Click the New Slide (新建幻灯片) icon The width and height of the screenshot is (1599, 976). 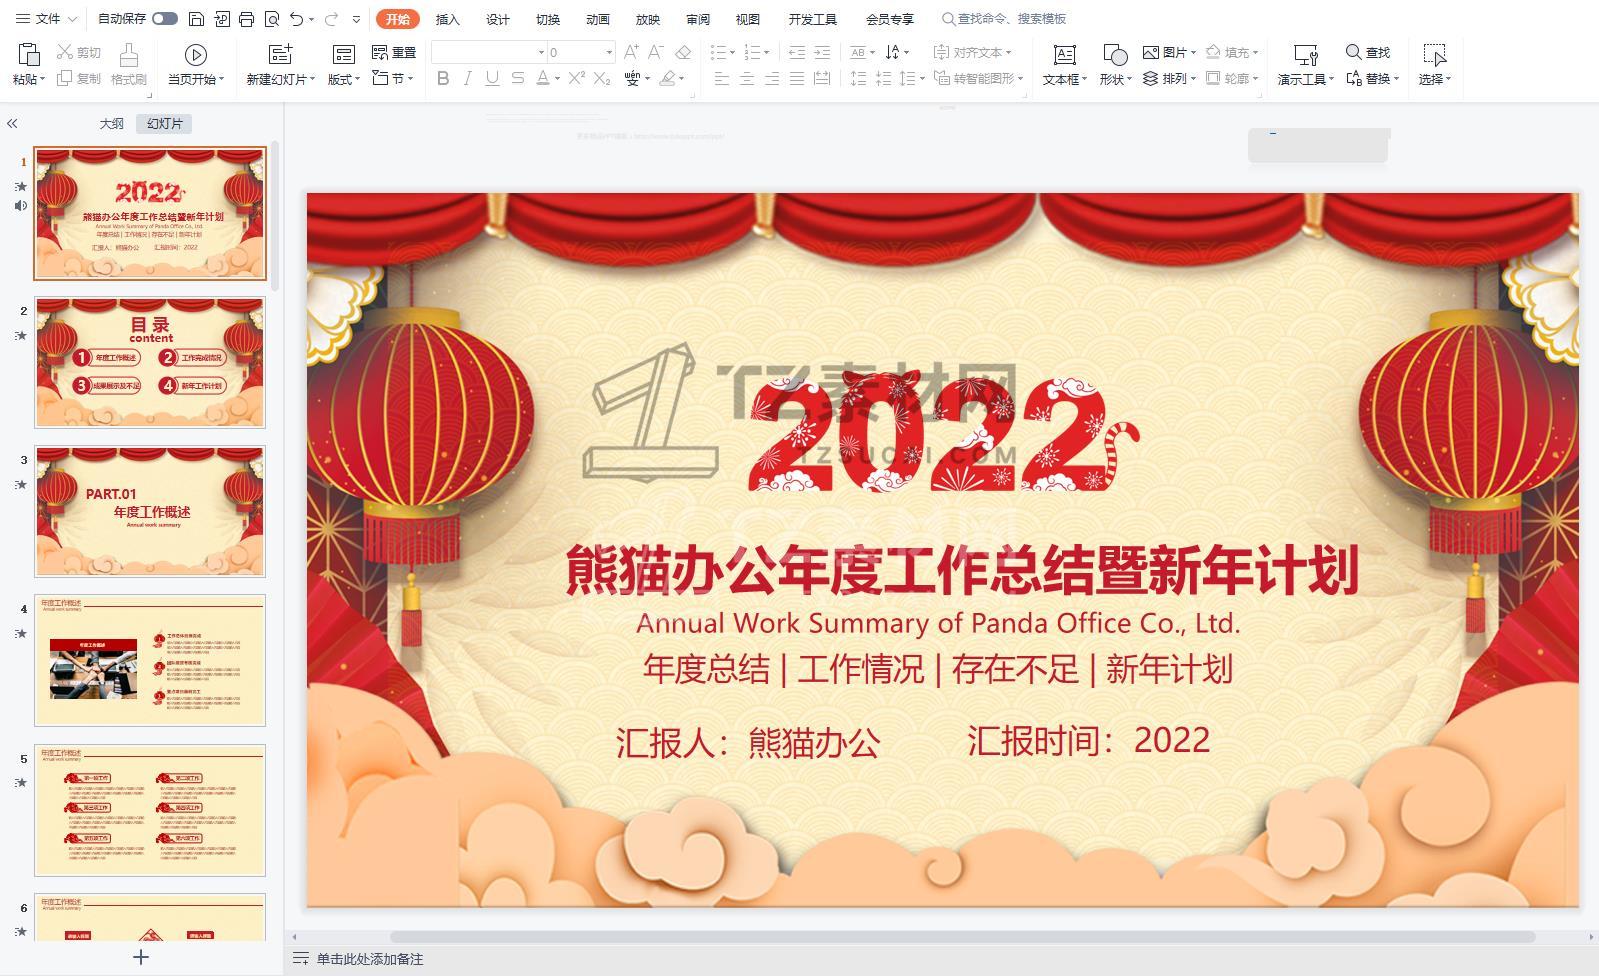pyautogui.click(x=281, y=54)
